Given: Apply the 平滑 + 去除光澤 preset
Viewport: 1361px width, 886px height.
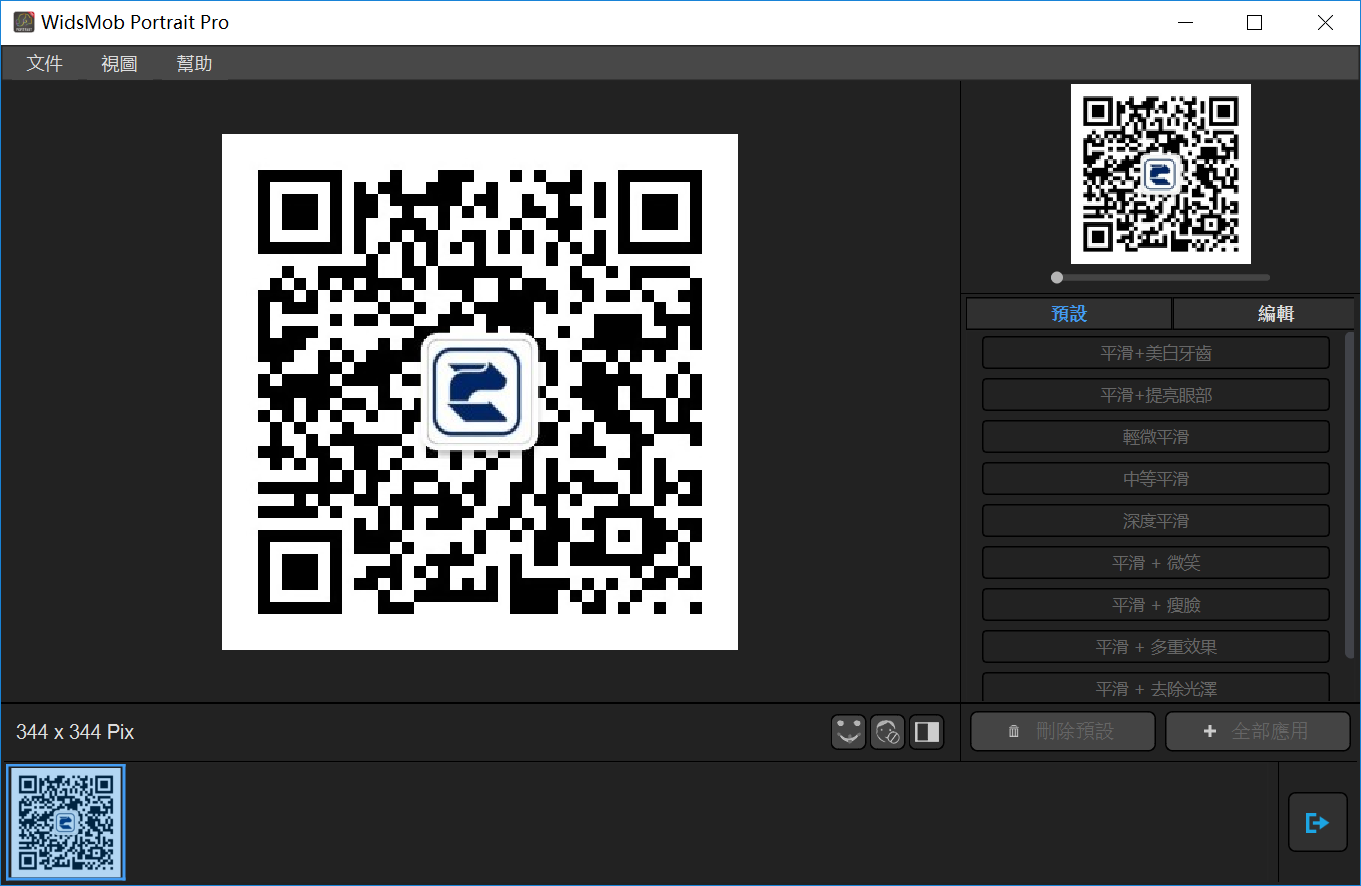Looking at the screenshot, I should point(1156,688).
